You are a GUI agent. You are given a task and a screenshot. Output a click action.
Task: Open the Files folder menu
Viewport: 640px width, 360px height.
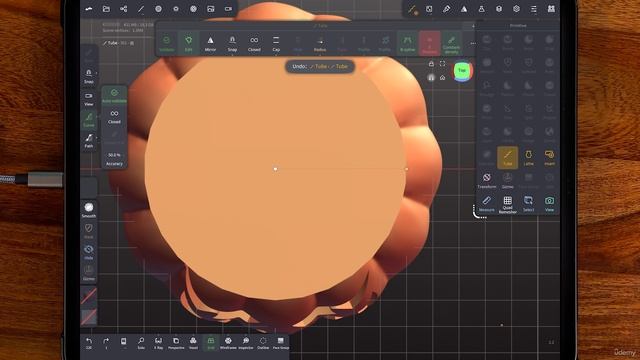(x=106, y=9)
